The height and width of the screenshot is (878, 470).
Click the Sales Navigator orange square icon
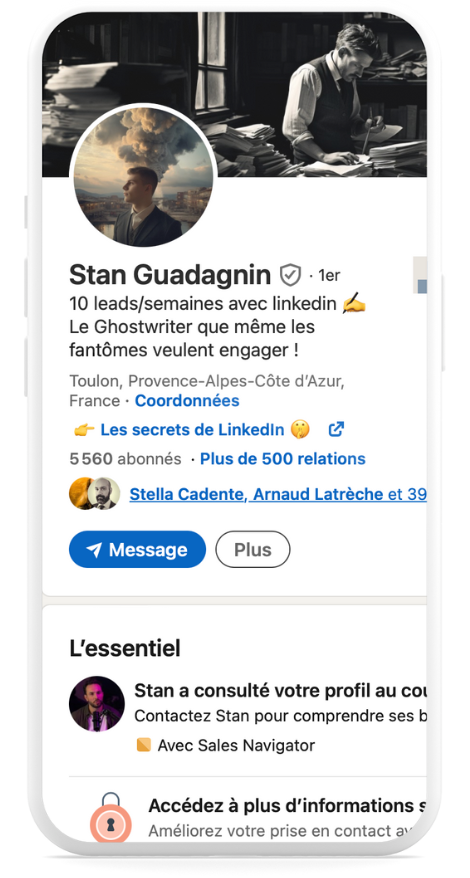point(144,745)
